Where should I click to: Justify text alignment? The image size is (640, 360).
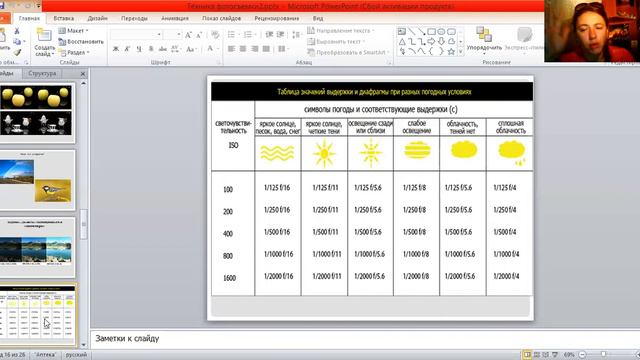coord(266,49)
